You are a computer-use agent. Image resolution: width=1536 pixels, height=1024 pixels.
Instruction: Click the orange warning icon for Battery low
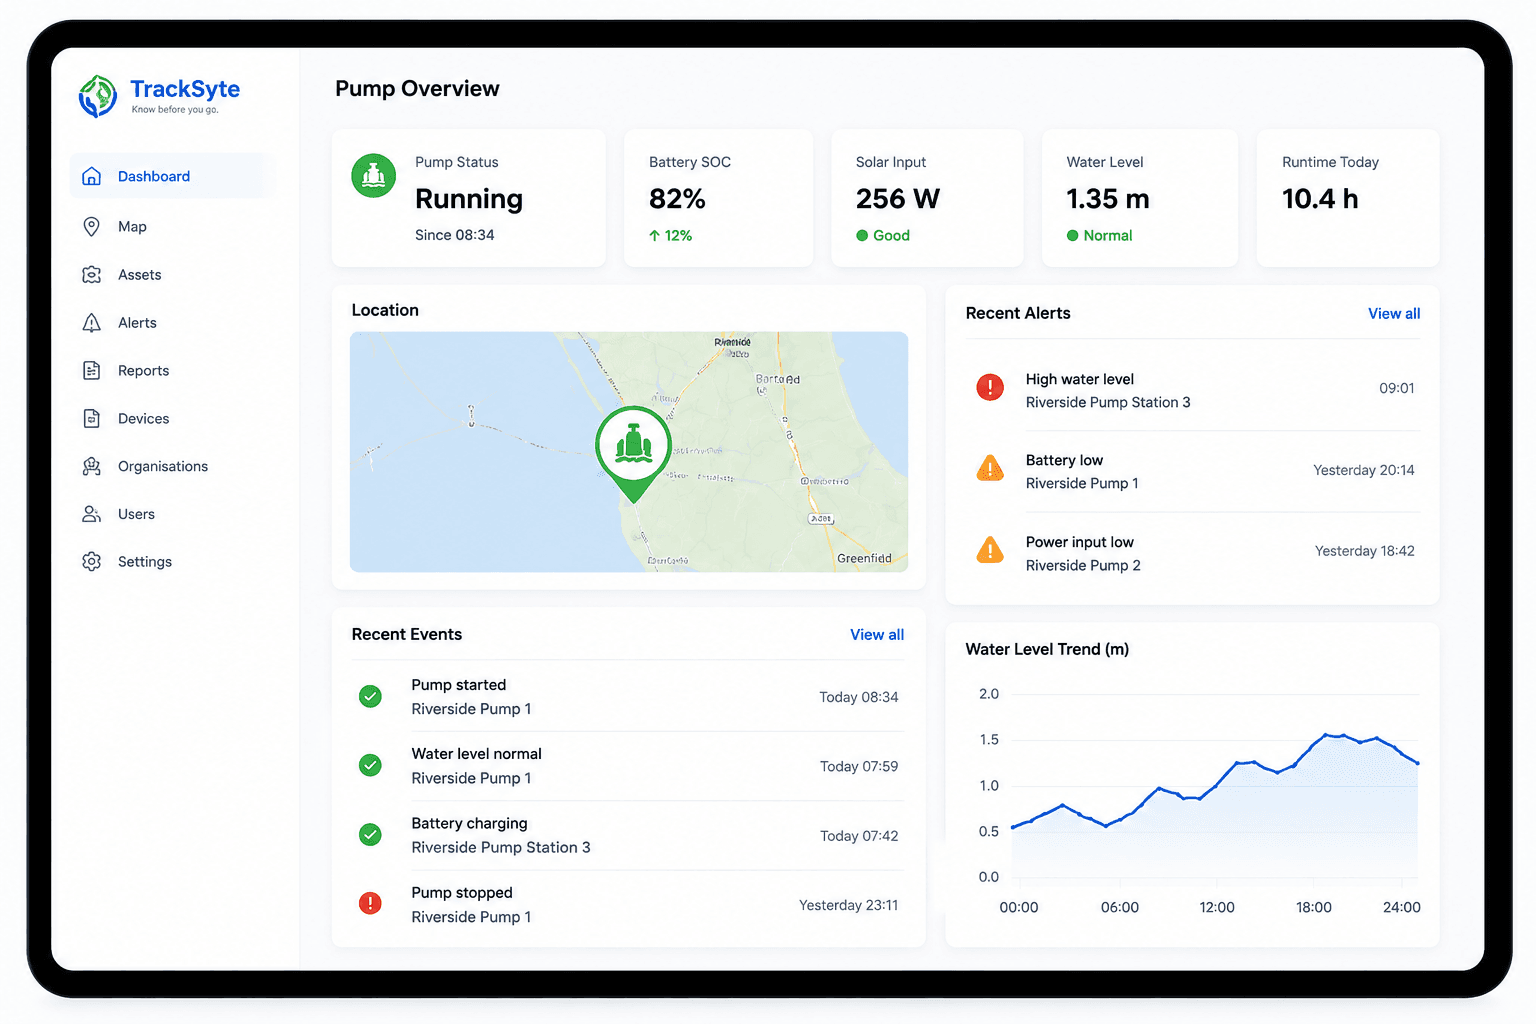point(990,468)
